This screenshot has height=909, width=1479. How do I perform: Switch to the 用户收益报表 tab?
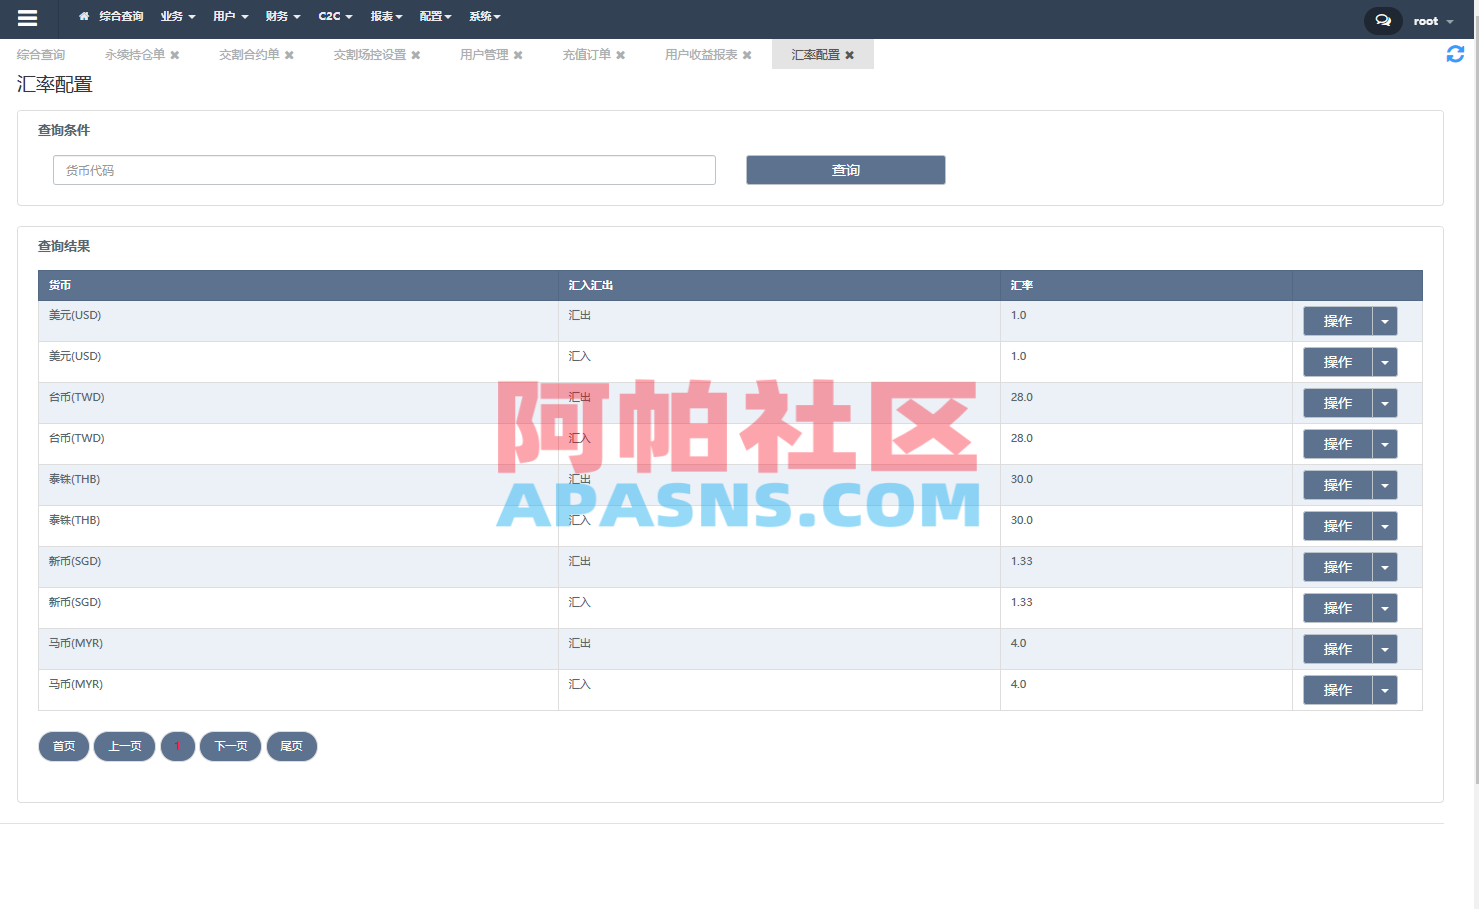(703, 55)
